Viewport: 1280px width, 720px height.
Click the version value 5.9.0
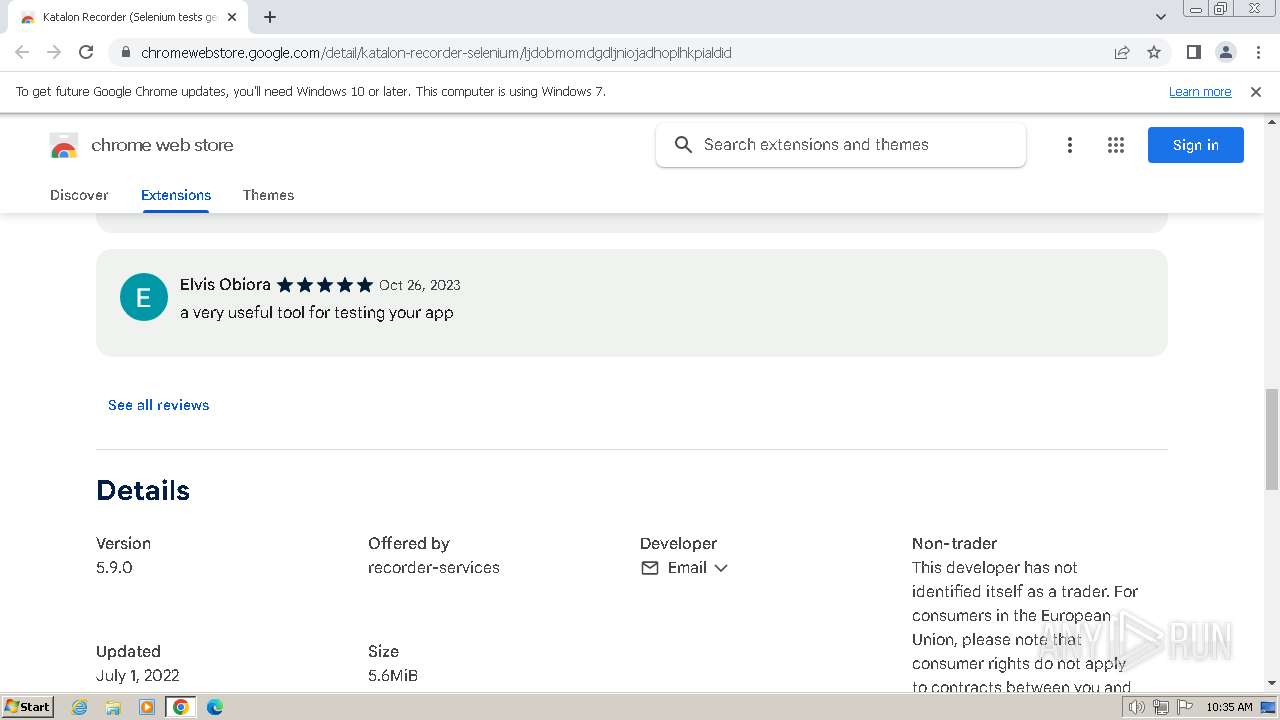114,568
